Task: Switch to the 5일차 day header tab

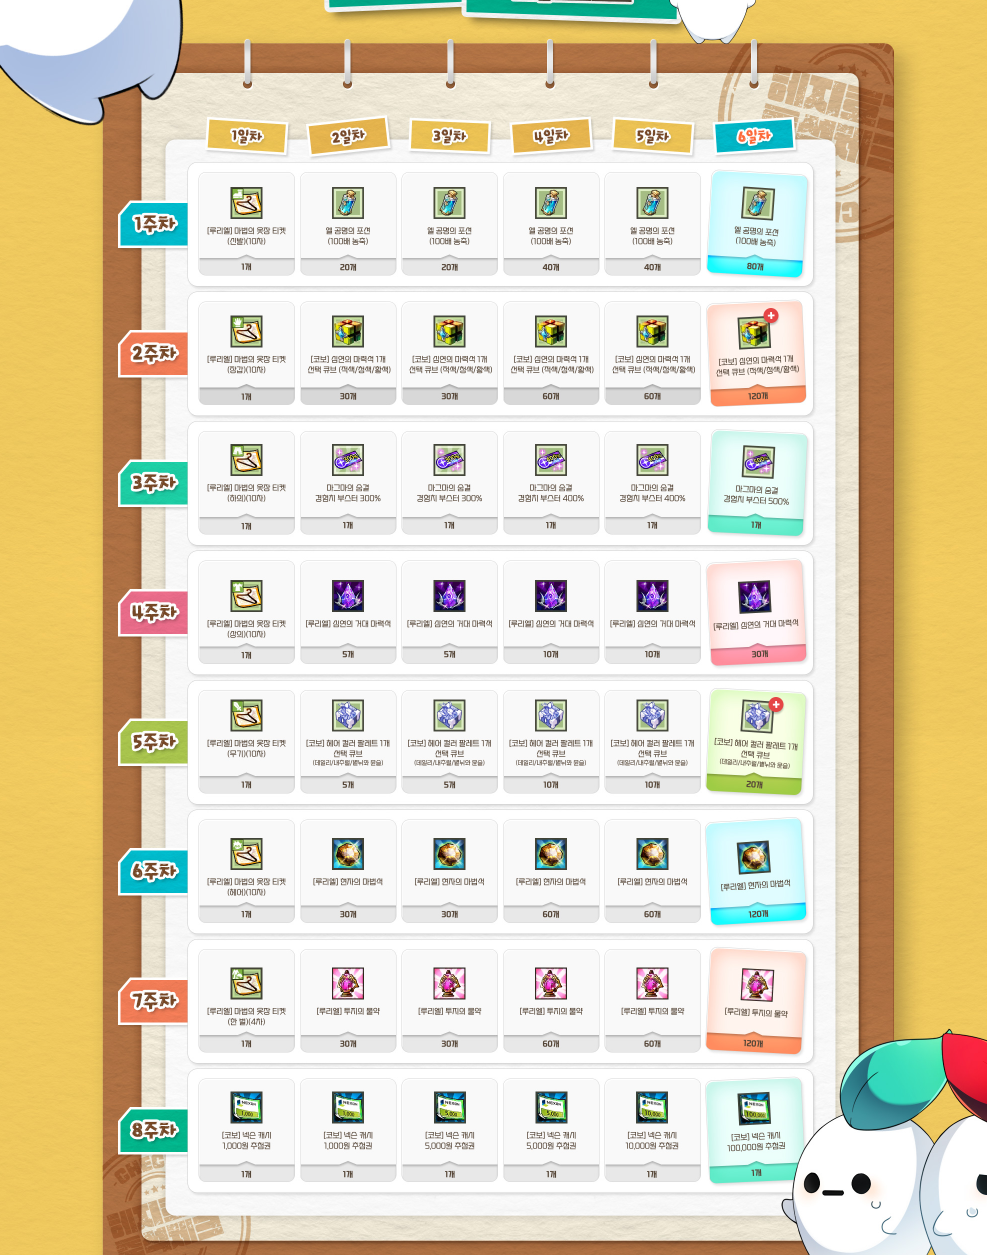Action: 652,136
